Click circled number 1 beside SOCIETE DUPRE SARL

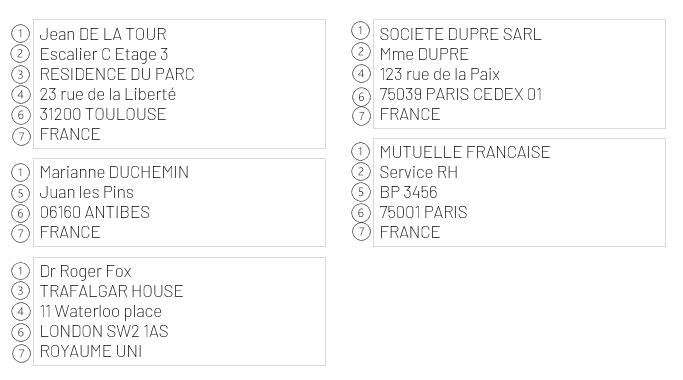point(360,31)
